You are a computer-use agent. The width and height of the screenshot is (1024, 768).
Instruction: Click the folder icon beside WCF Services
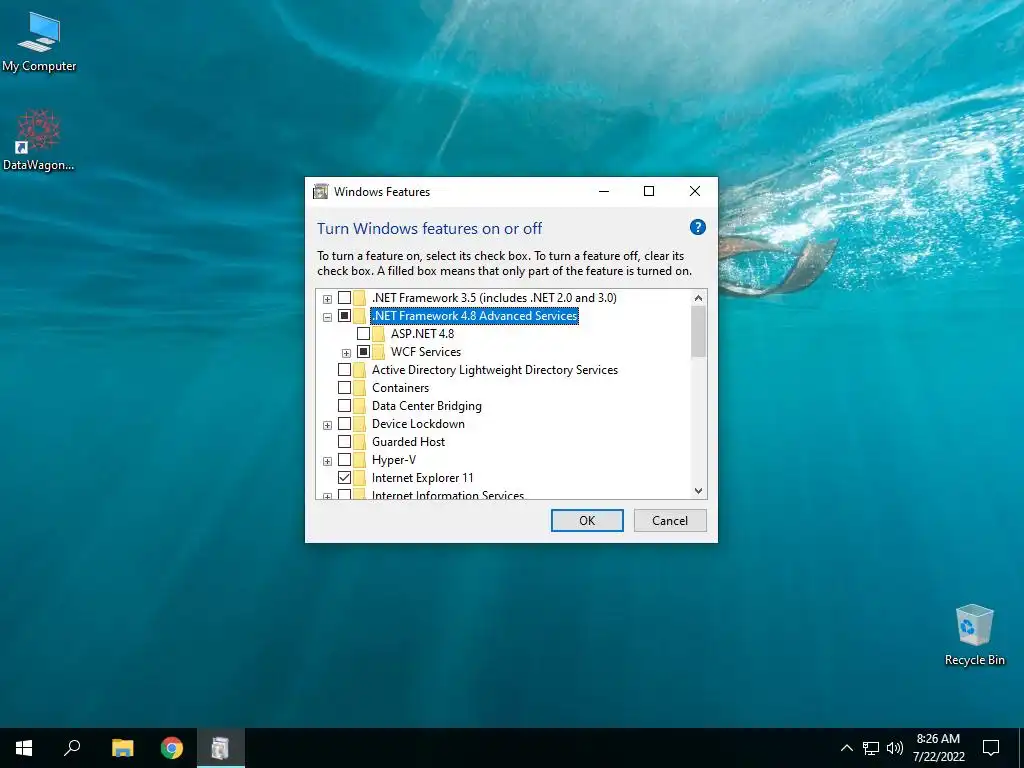tap(379, 352)
